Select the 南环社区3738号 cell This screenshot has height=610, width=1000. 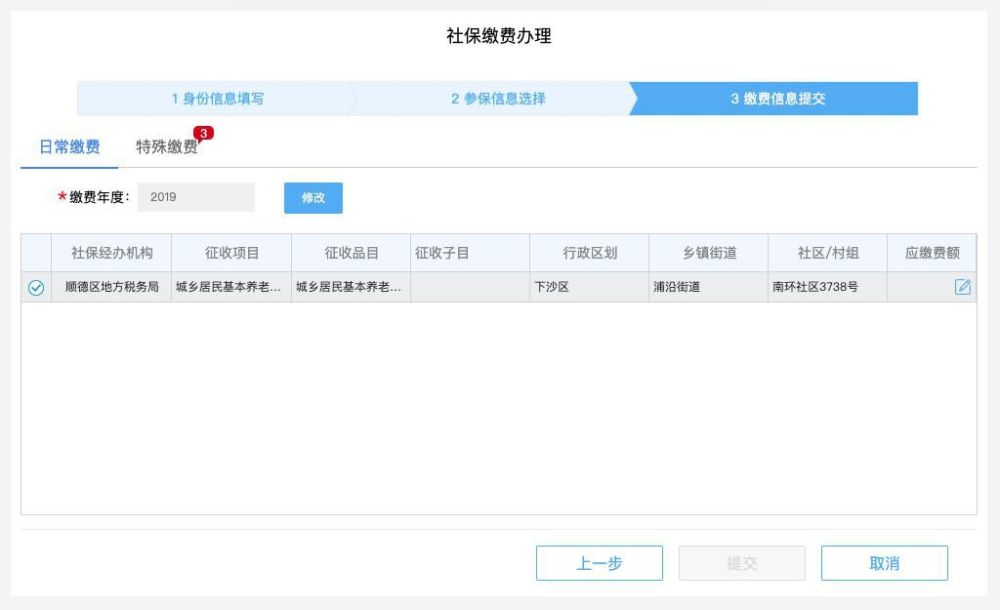[x=828, y=287]
